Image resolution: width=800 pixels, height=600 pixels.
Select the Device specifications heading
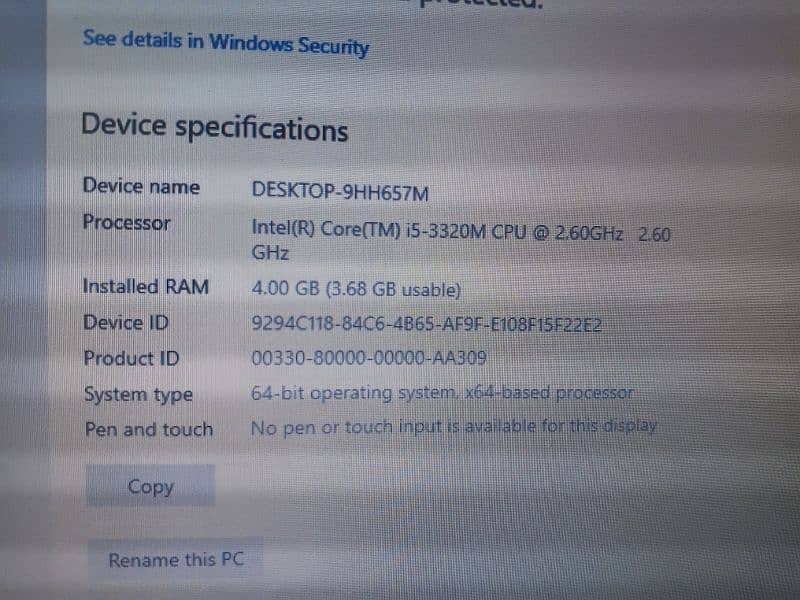click(214, 127)
